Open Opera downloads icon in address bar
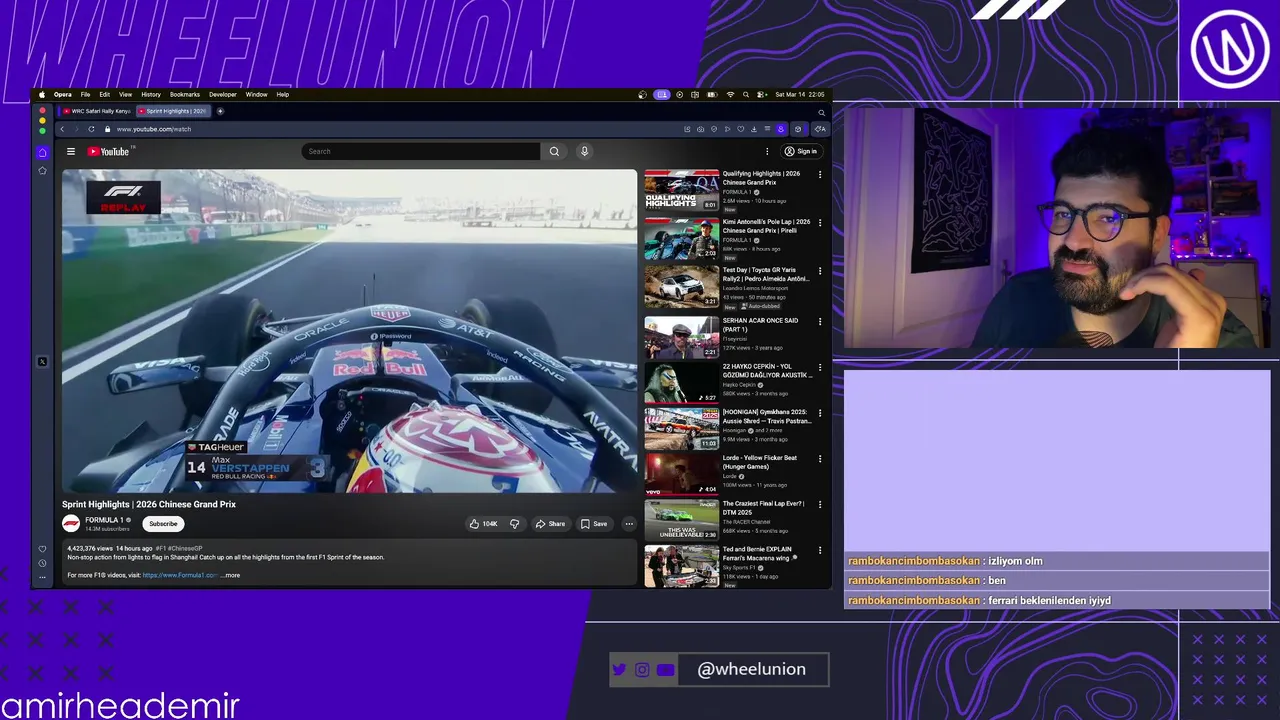 (x=754, y=129)
